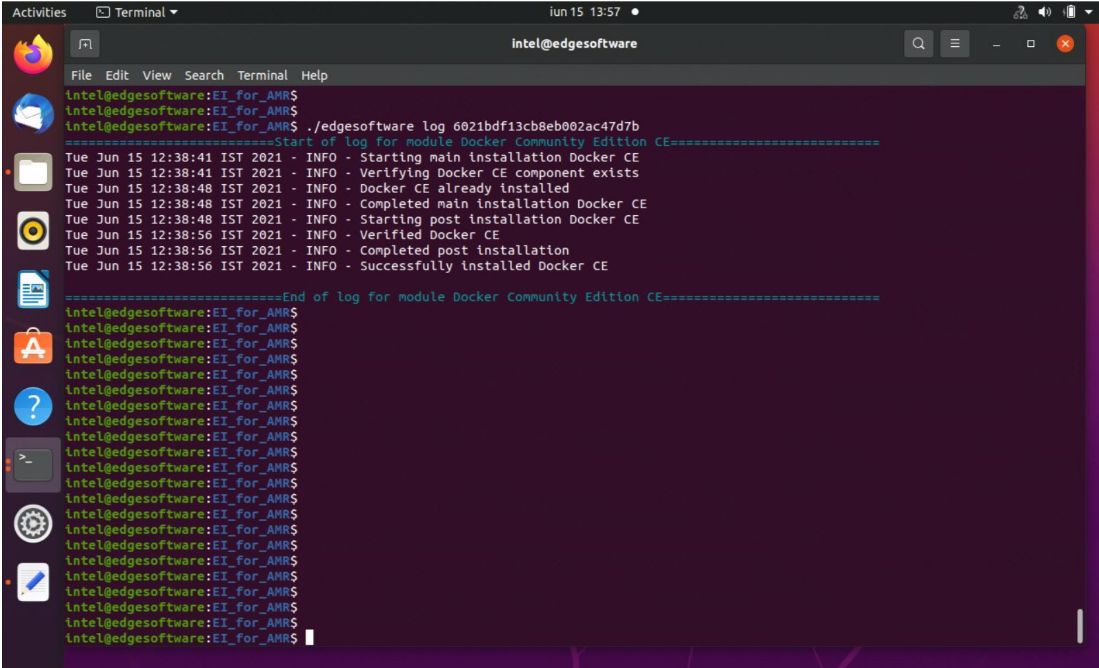Click the volume speaker icon
1099x668 pixels.
(x=1044, y=12)
